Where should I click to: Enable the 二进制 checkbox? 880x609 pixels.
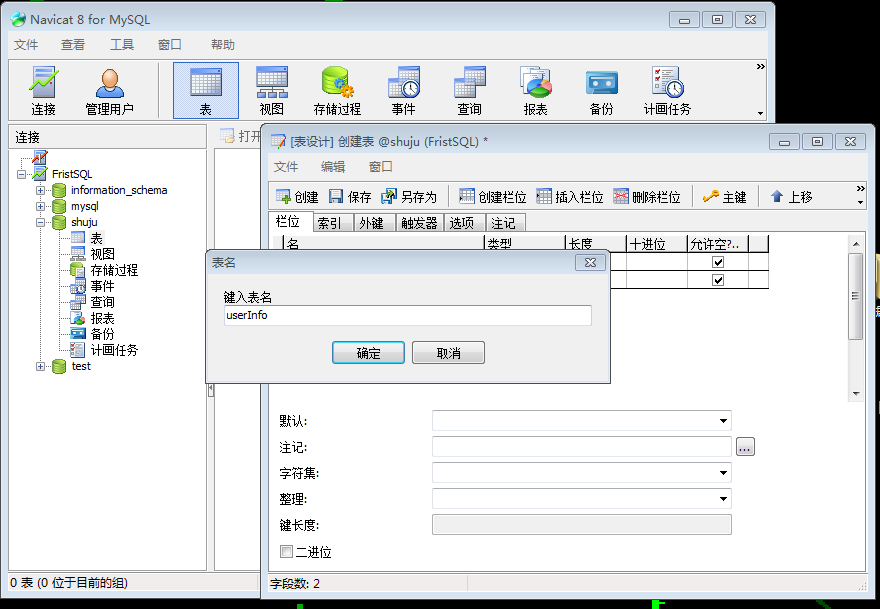pyautogui.click(x=286, y=551)
